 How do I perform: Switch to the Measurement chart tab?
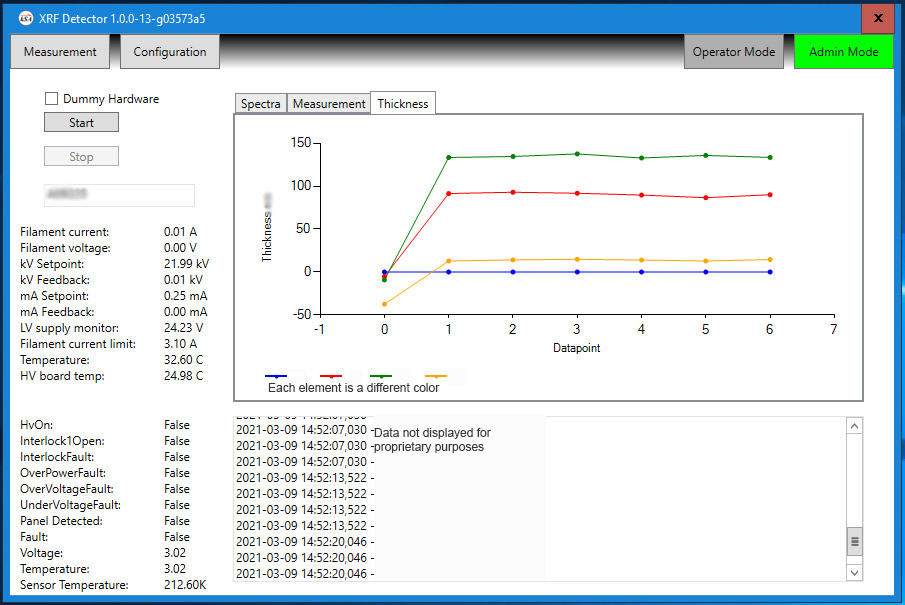click(329, 104)
